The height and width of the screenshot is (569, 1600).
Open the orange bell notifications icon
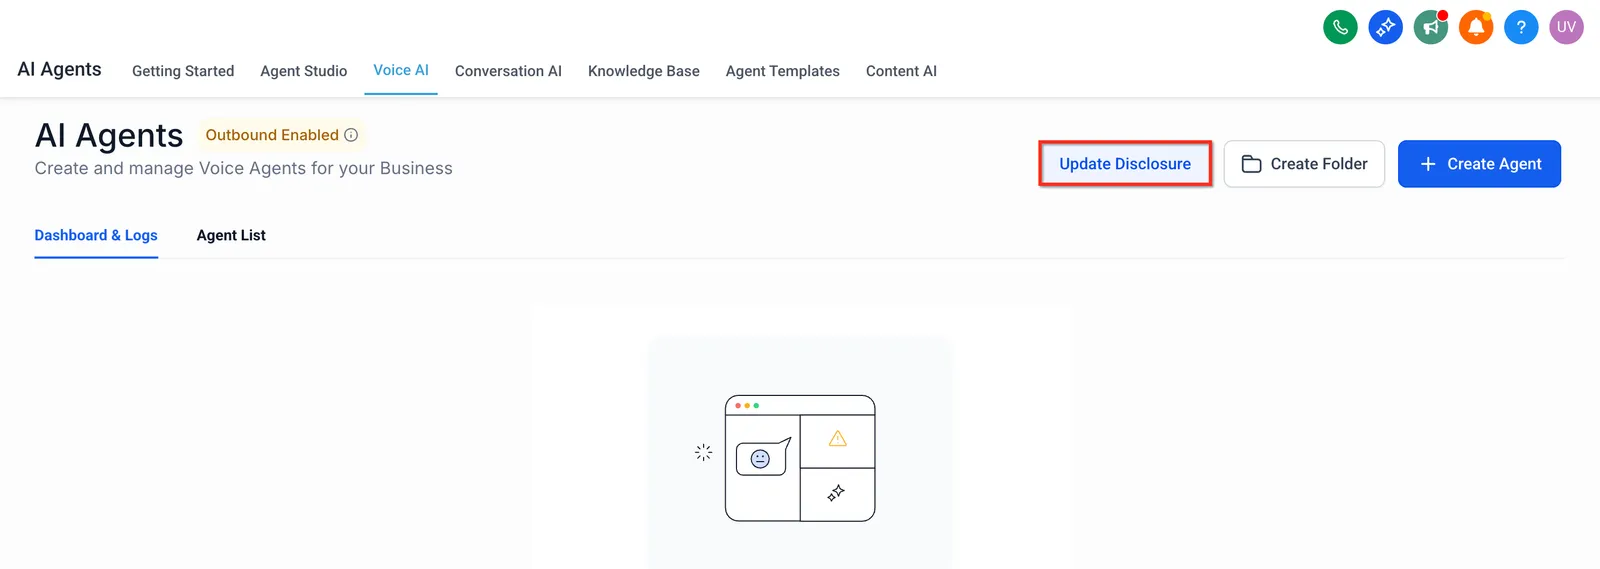(1476, 27)
